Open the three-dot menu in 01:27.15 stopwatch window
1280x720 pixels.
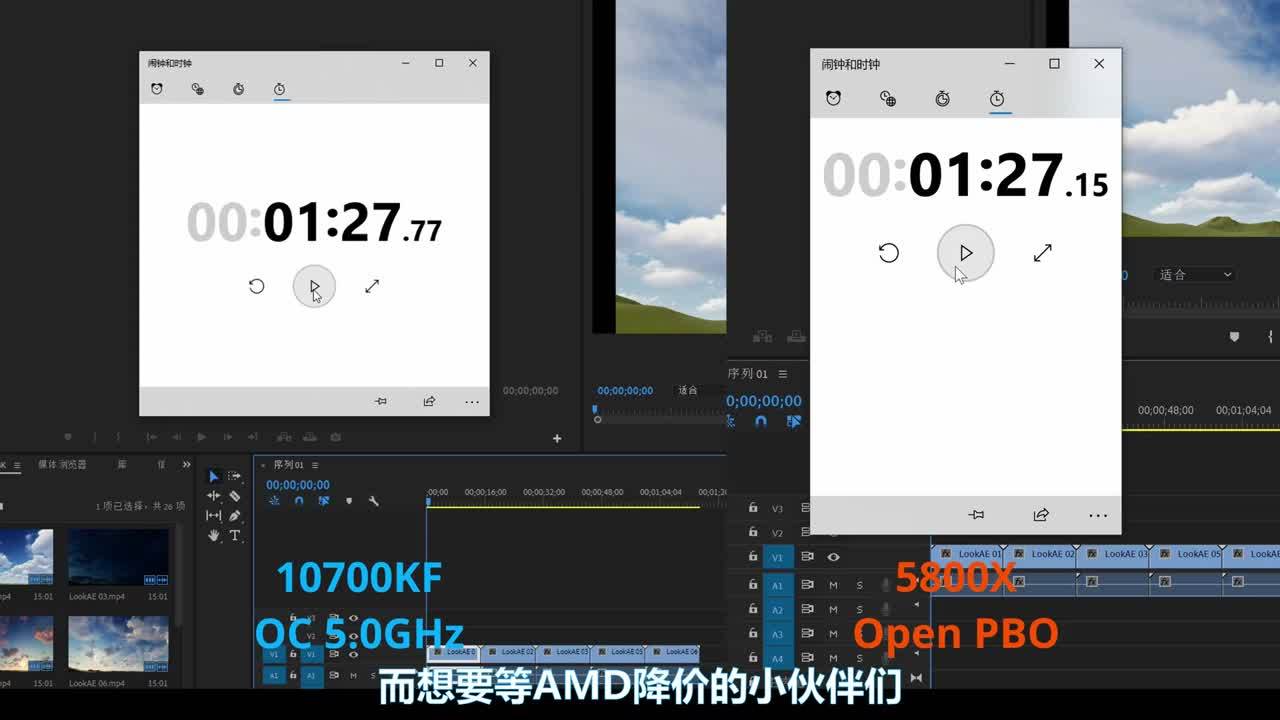[1098, 515]
